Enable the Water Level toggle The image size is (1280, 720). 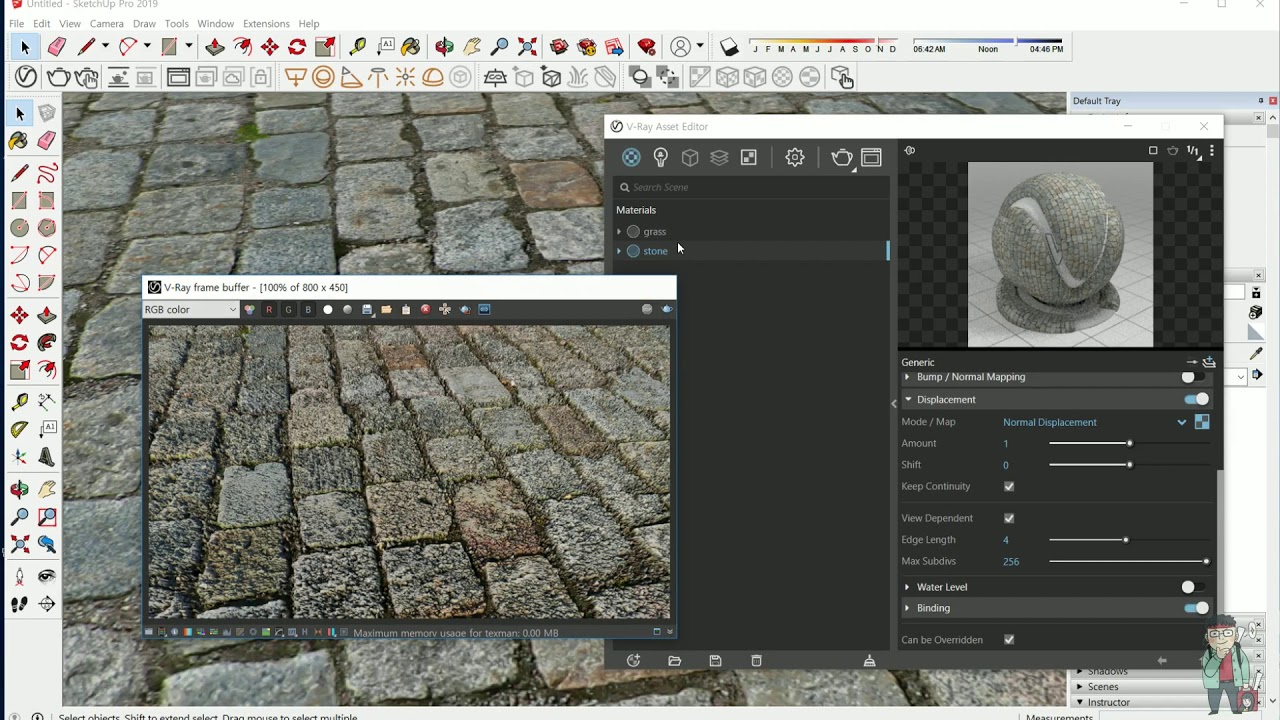tap(1193, 587)
